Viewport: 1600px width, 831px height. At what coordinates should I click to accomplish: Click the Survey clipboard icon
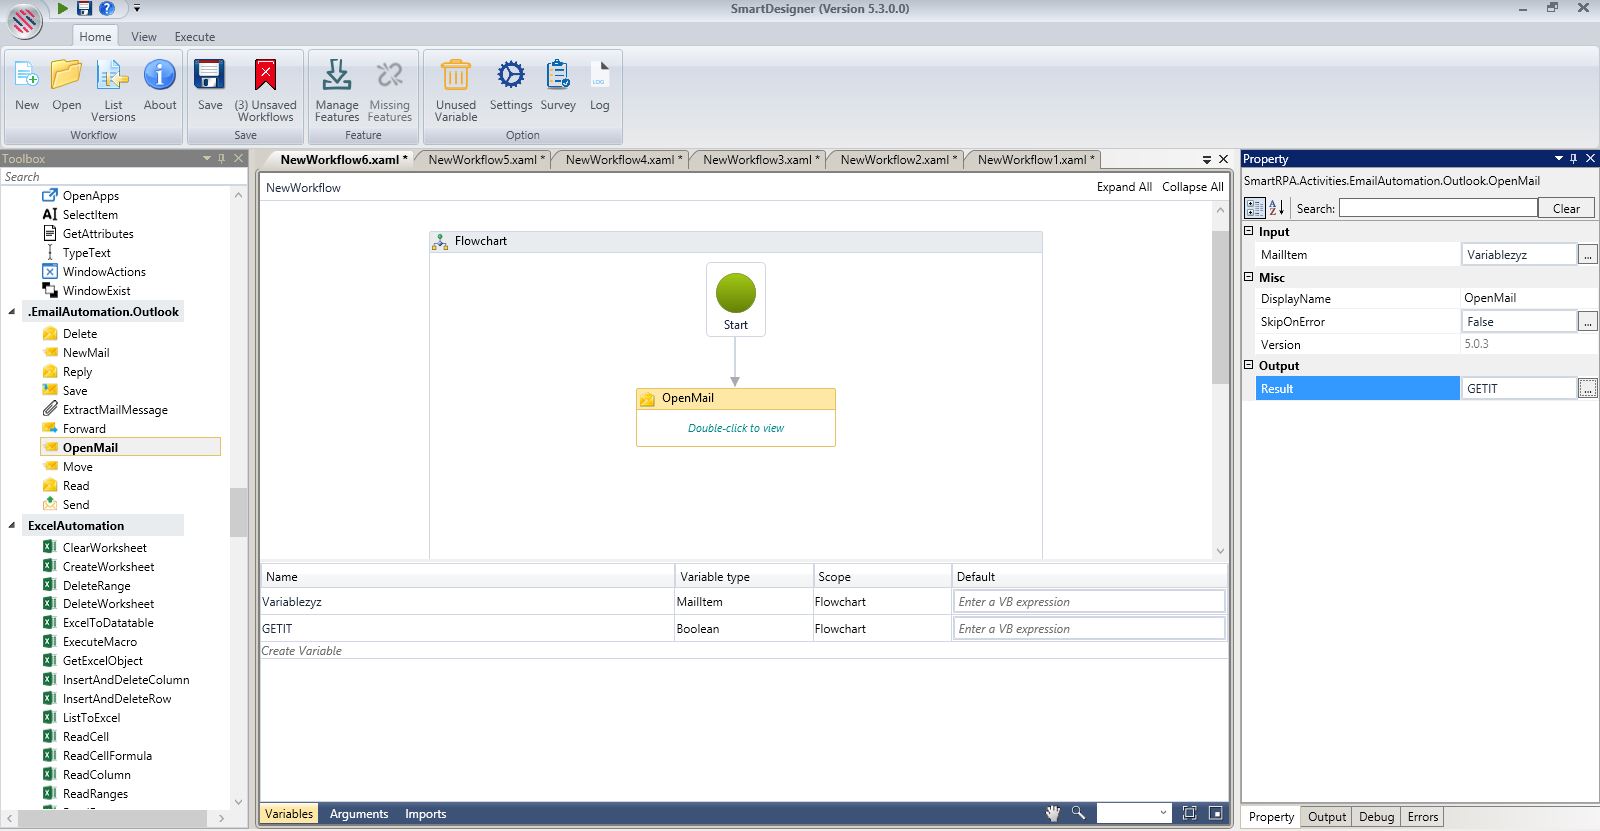(x=558, y=75)
